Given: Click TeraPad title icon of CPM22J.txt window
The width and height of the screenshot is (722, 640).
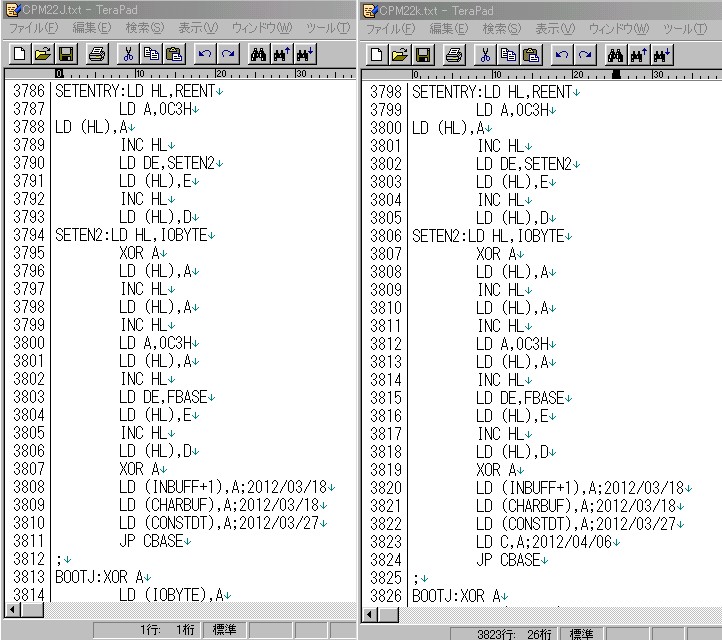Looking at the screenshot, I should click(x=12, y=10).
